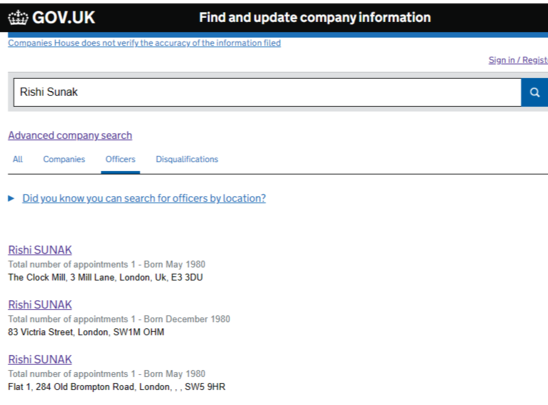
Task: Open 'Did you know you can search for officers by location?'
Action: [x=144, y=198]
